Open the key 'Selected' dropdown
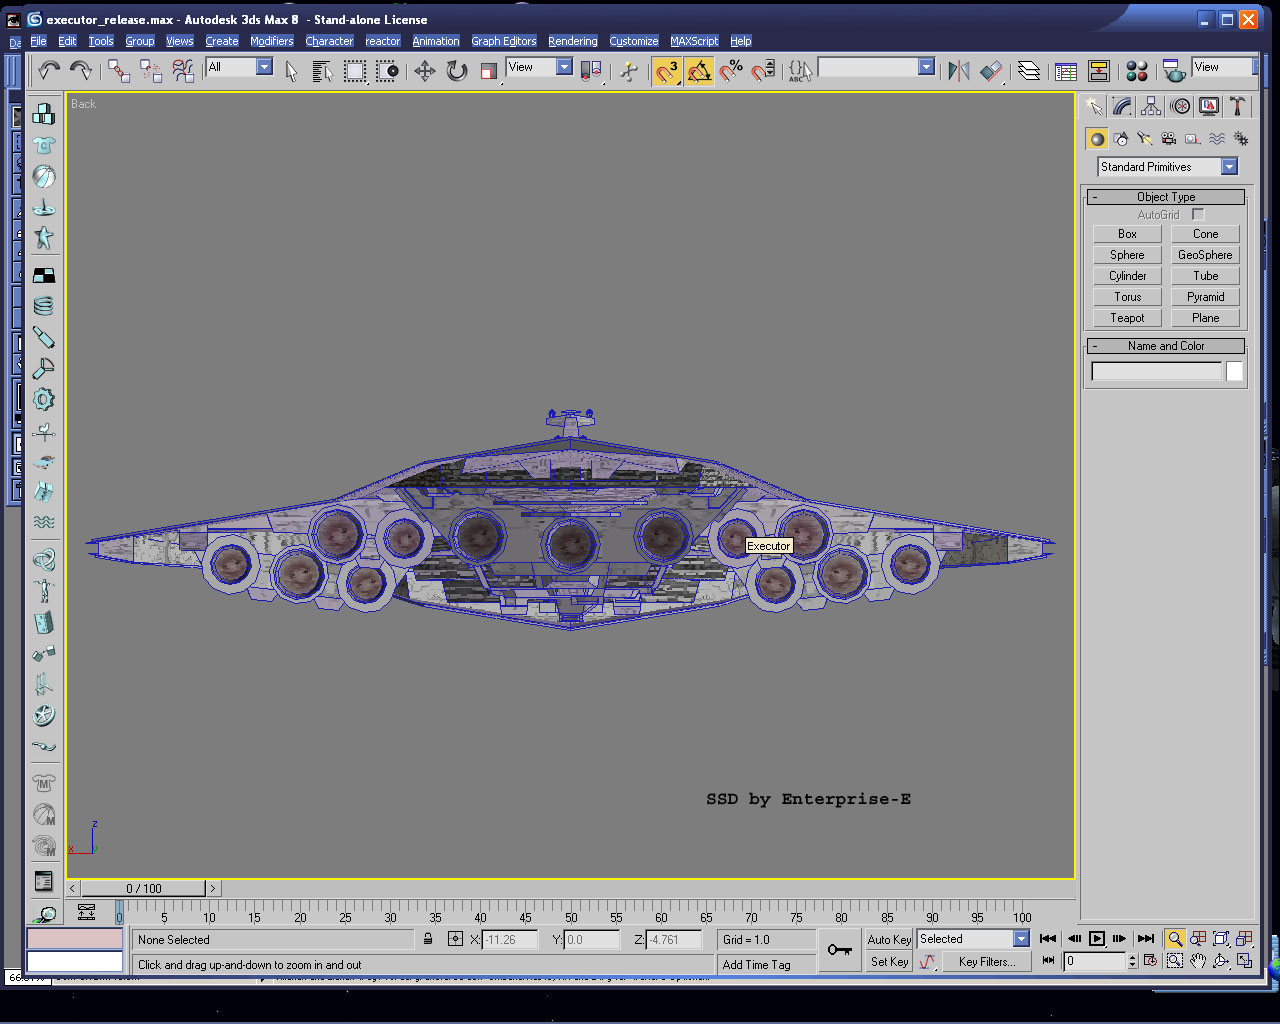Image resolution: width=1280 pixels, height=1024 pixels. pyautogui.click(x=1021, y=939)
